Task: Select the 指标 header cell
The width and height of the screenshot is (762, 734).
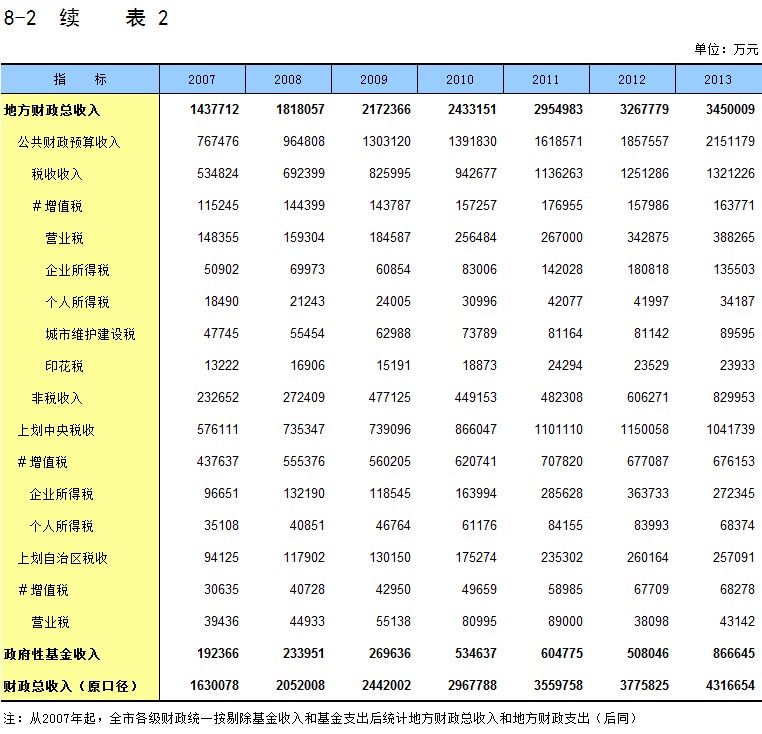Action: 80,80
